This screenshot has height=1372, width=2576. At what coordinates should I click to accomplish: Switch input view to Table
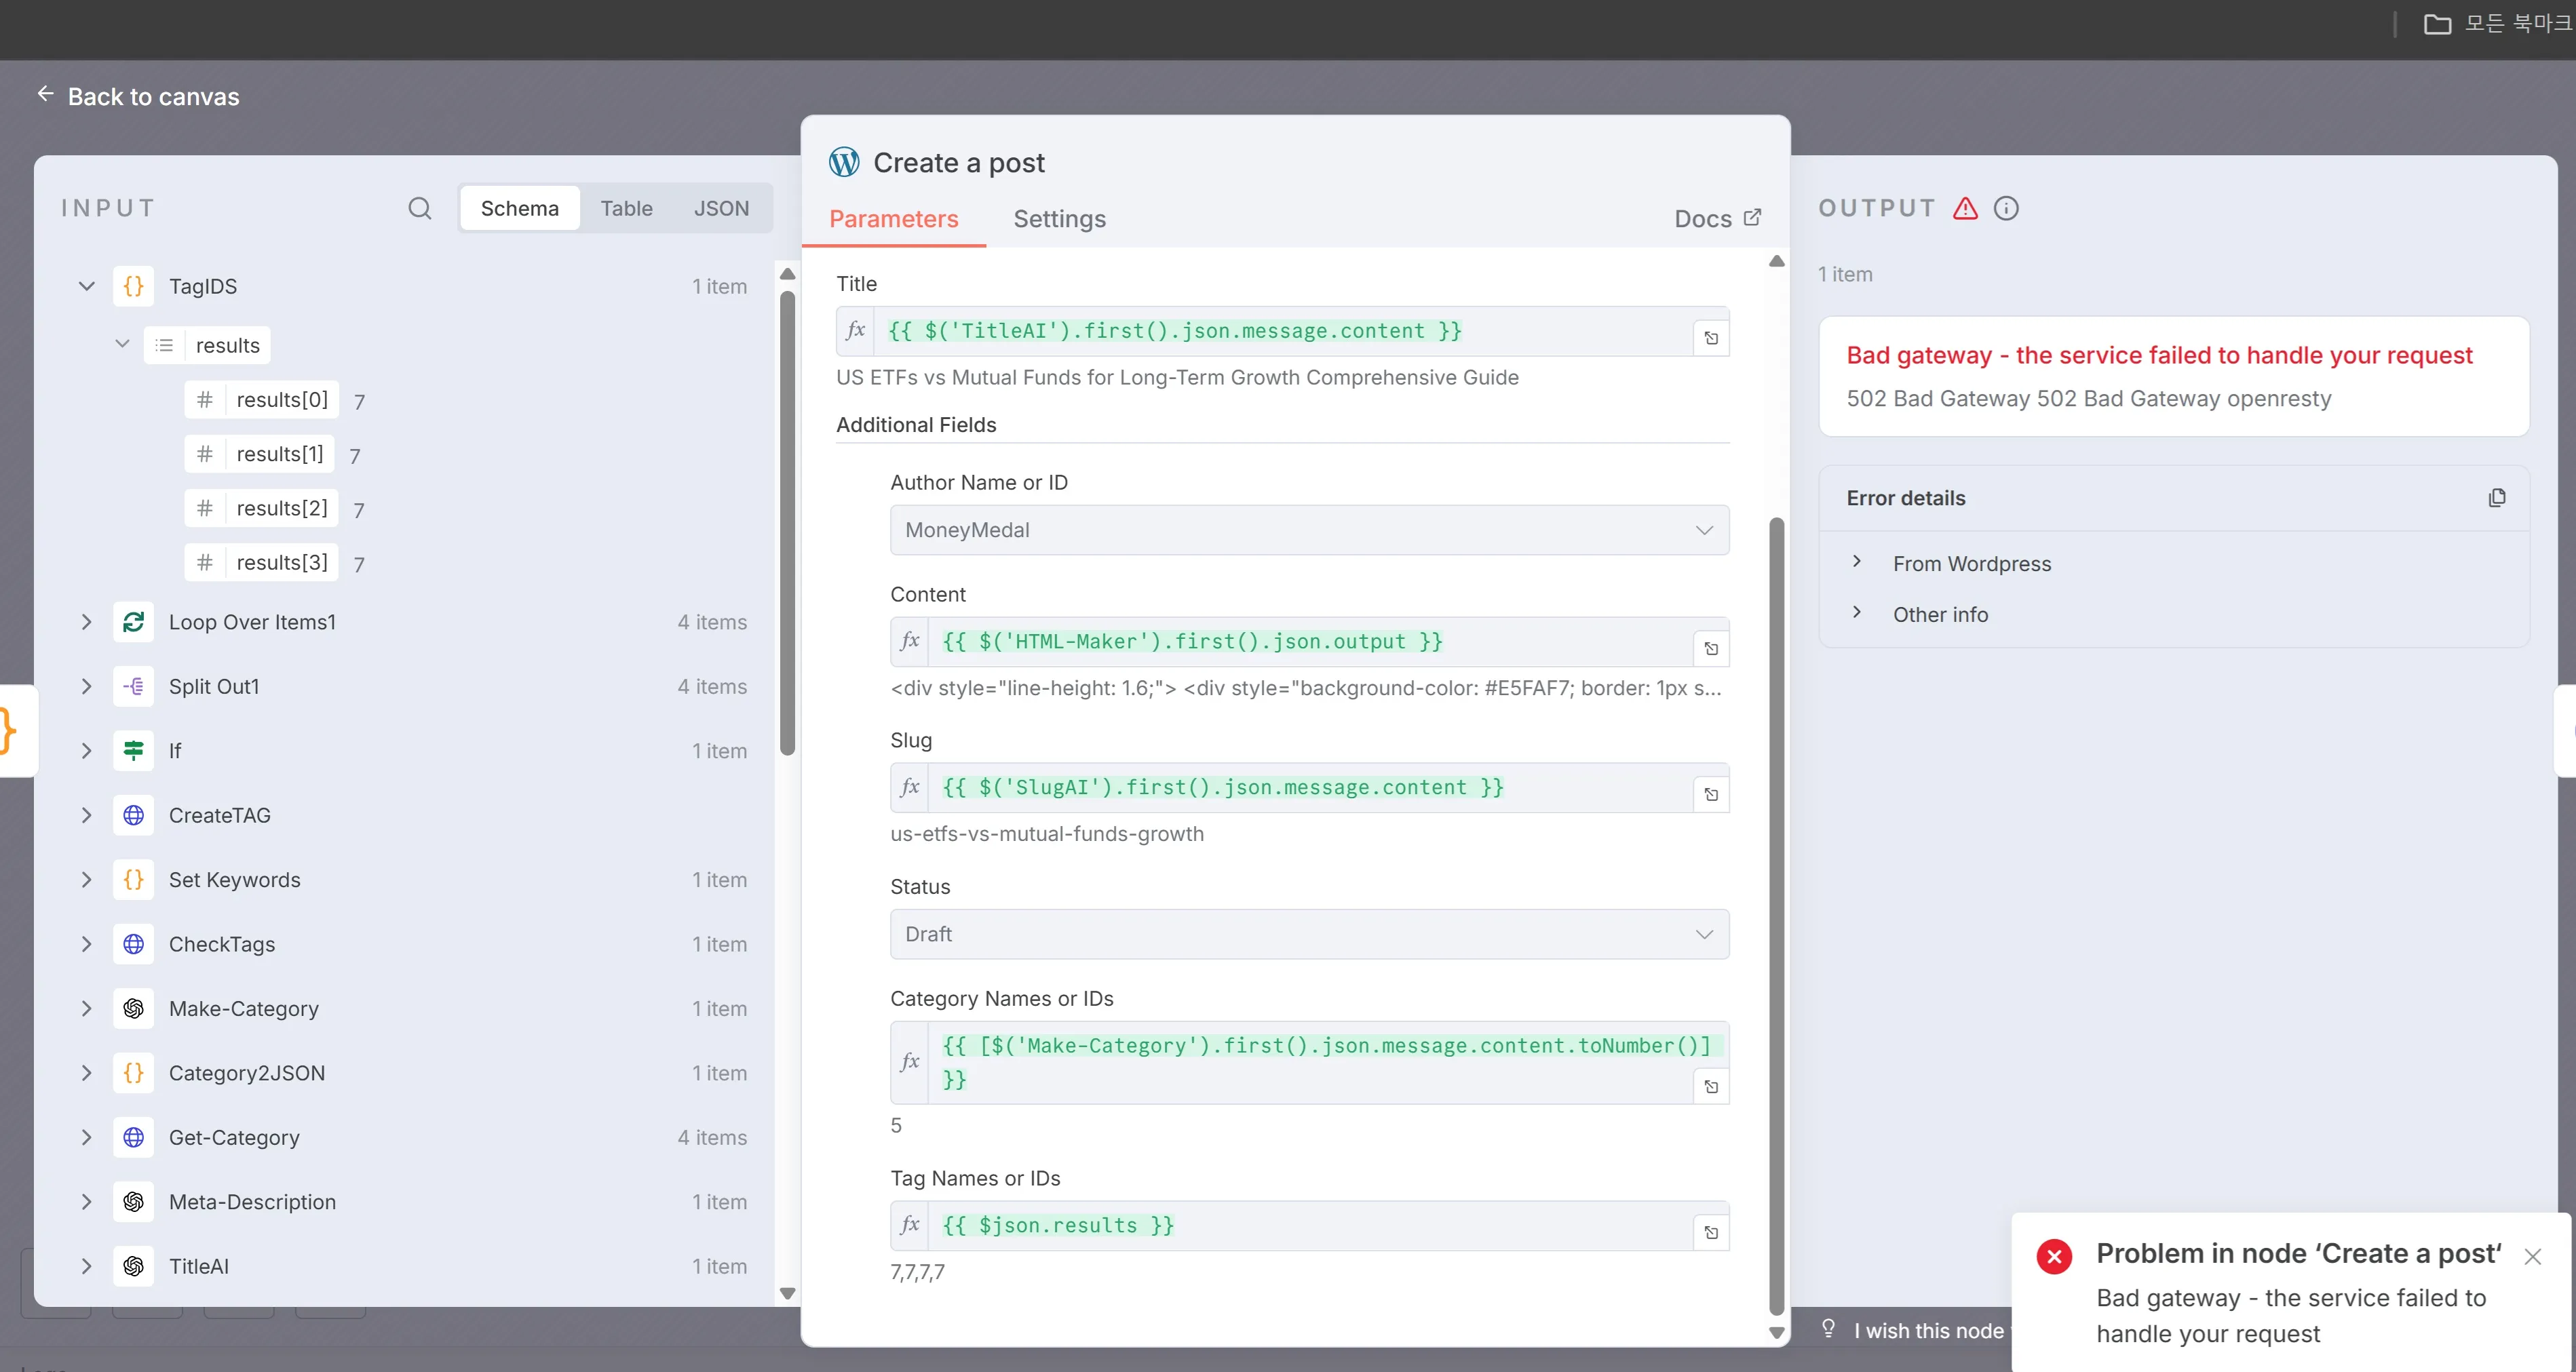tap(626, 208)
